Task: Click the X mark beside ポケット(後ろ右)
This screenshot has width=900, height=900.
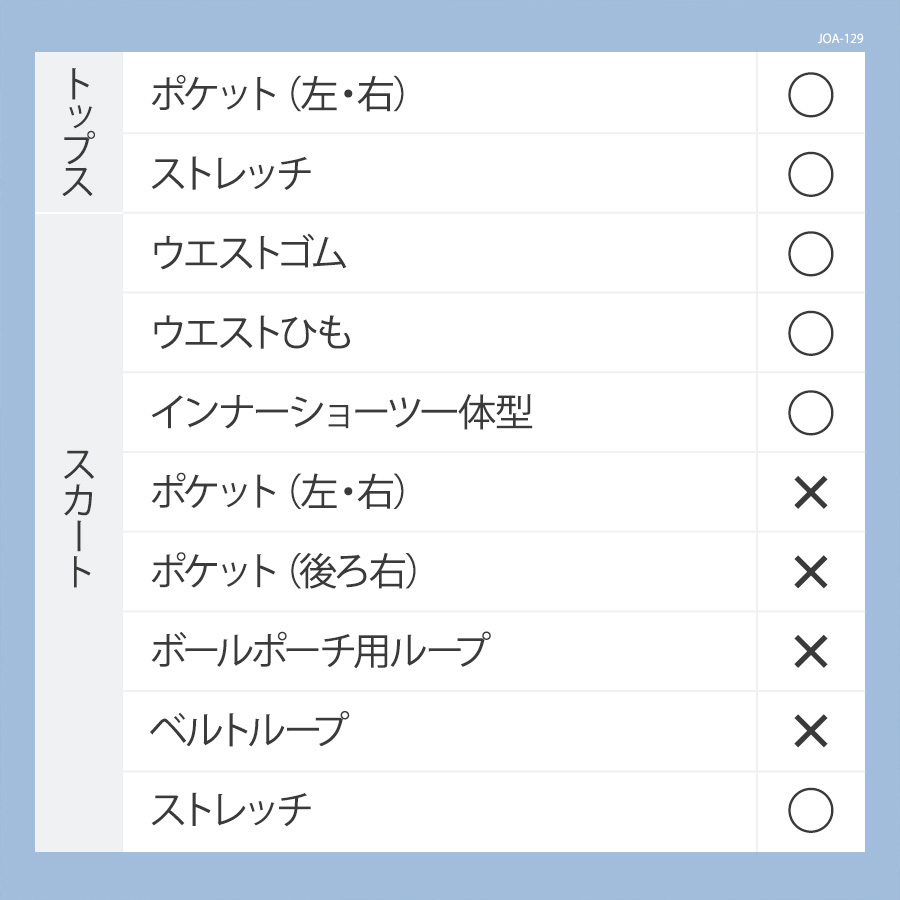Action: tap(810, 572)
